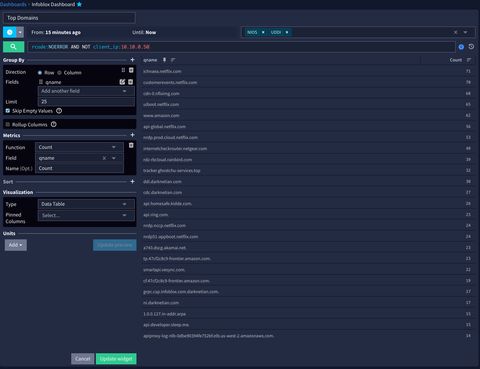This screenshot has width=480, height=369.
Task: Open the dropdown arrow beside the clock button
Action: 20,32
